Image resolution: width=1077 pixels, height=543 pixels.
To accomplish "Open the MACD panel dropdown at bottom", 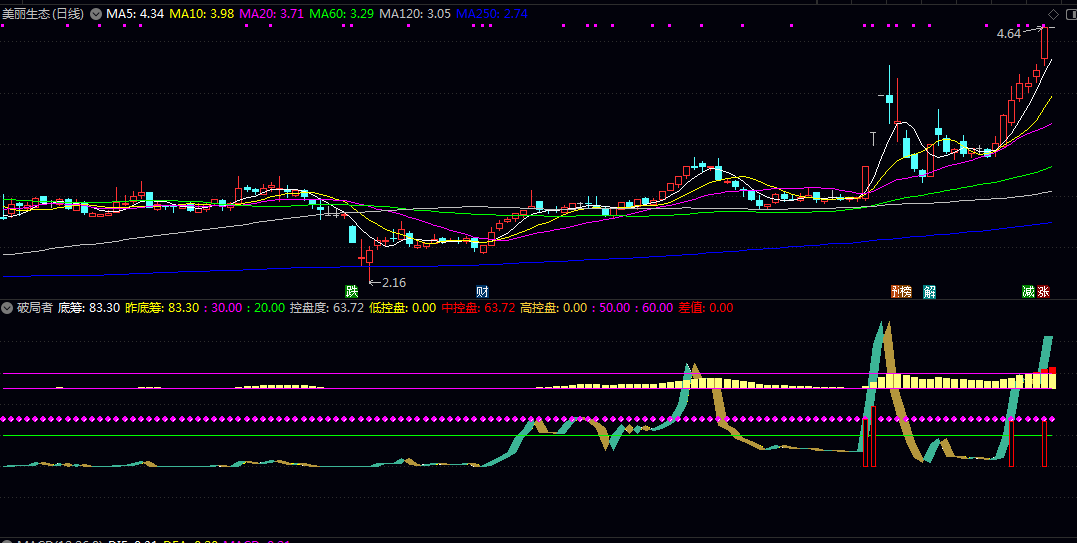I will coord(8,541).
